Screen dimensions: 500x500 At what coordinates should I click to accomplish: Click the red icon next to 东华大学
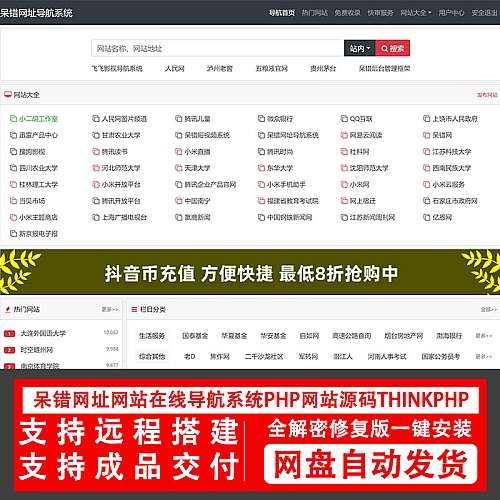tap(261, 168)
